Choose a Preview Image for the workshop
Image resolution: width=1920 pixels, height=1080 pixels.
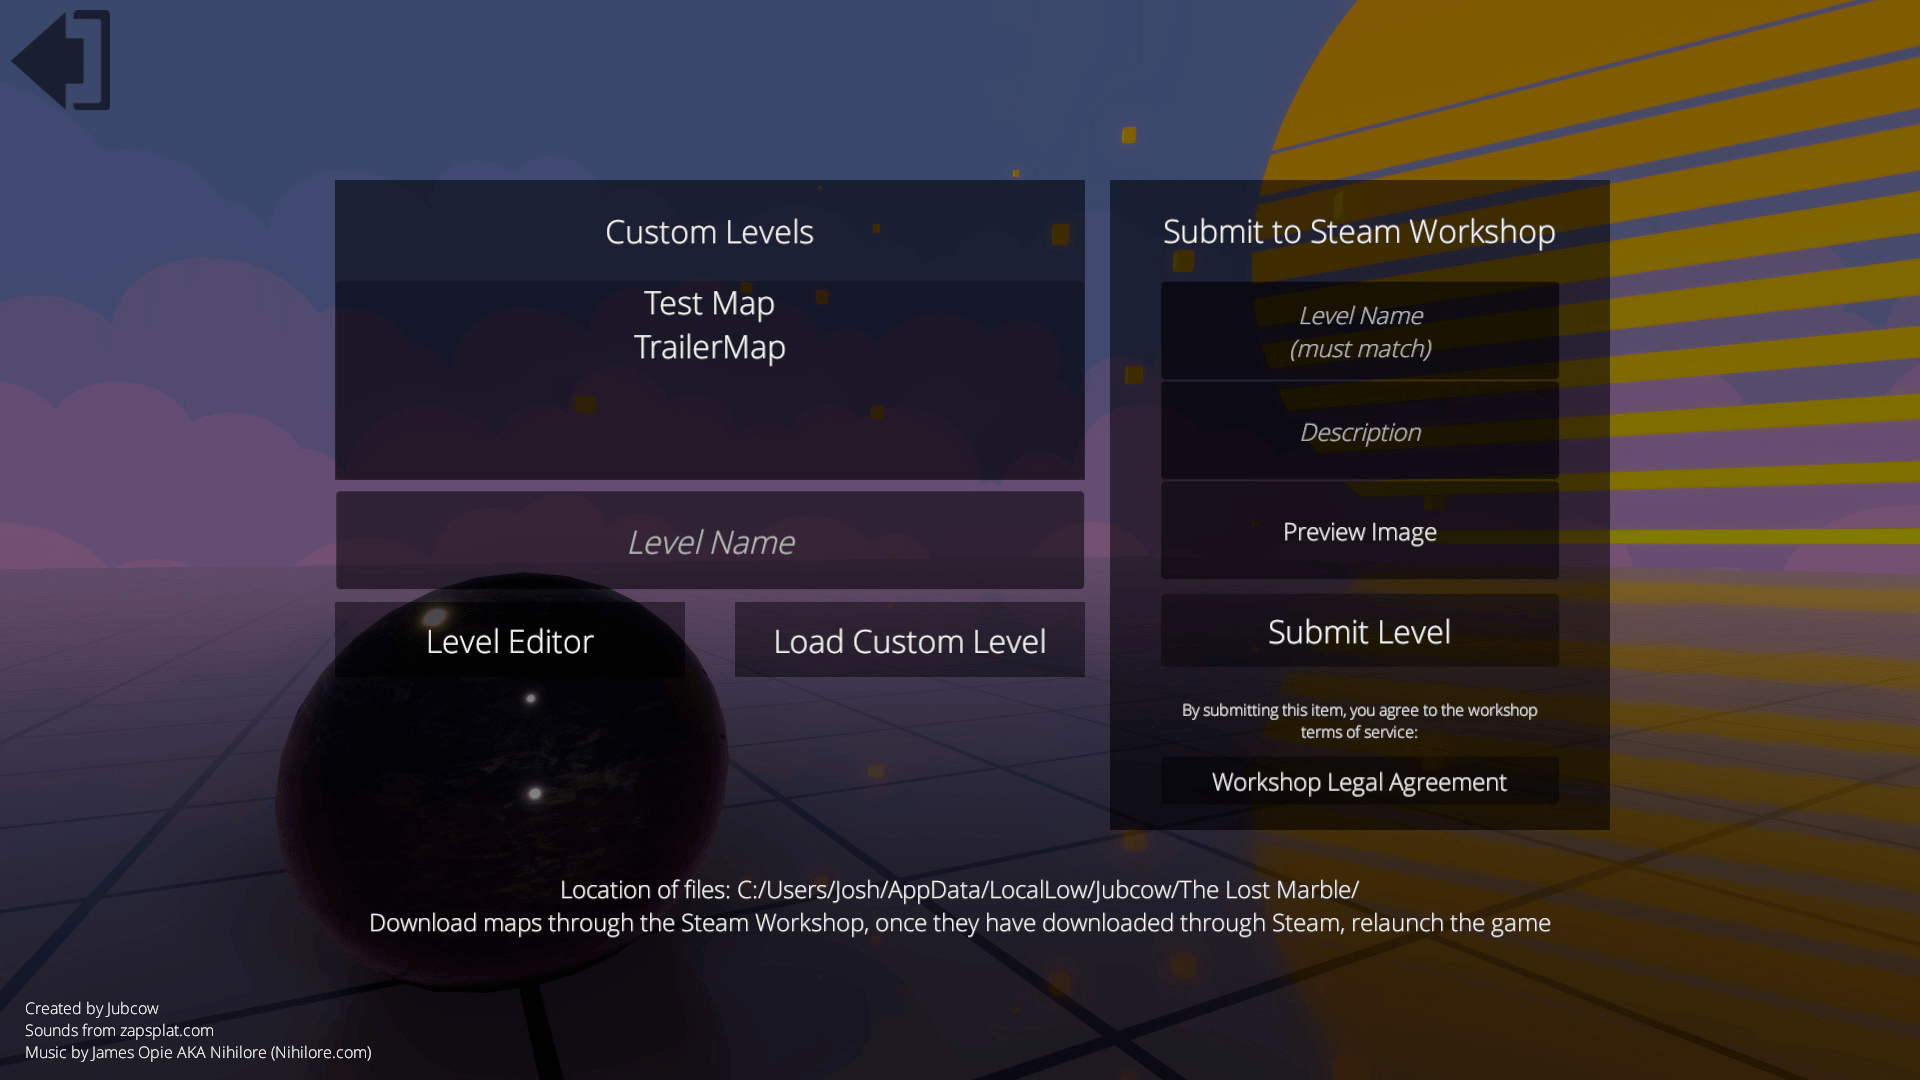[1359, 531]
